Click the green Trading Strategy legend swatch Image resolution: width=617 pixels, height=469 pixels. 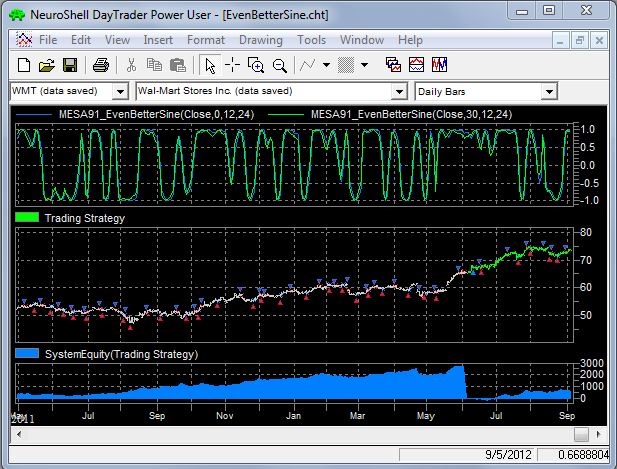25,217
